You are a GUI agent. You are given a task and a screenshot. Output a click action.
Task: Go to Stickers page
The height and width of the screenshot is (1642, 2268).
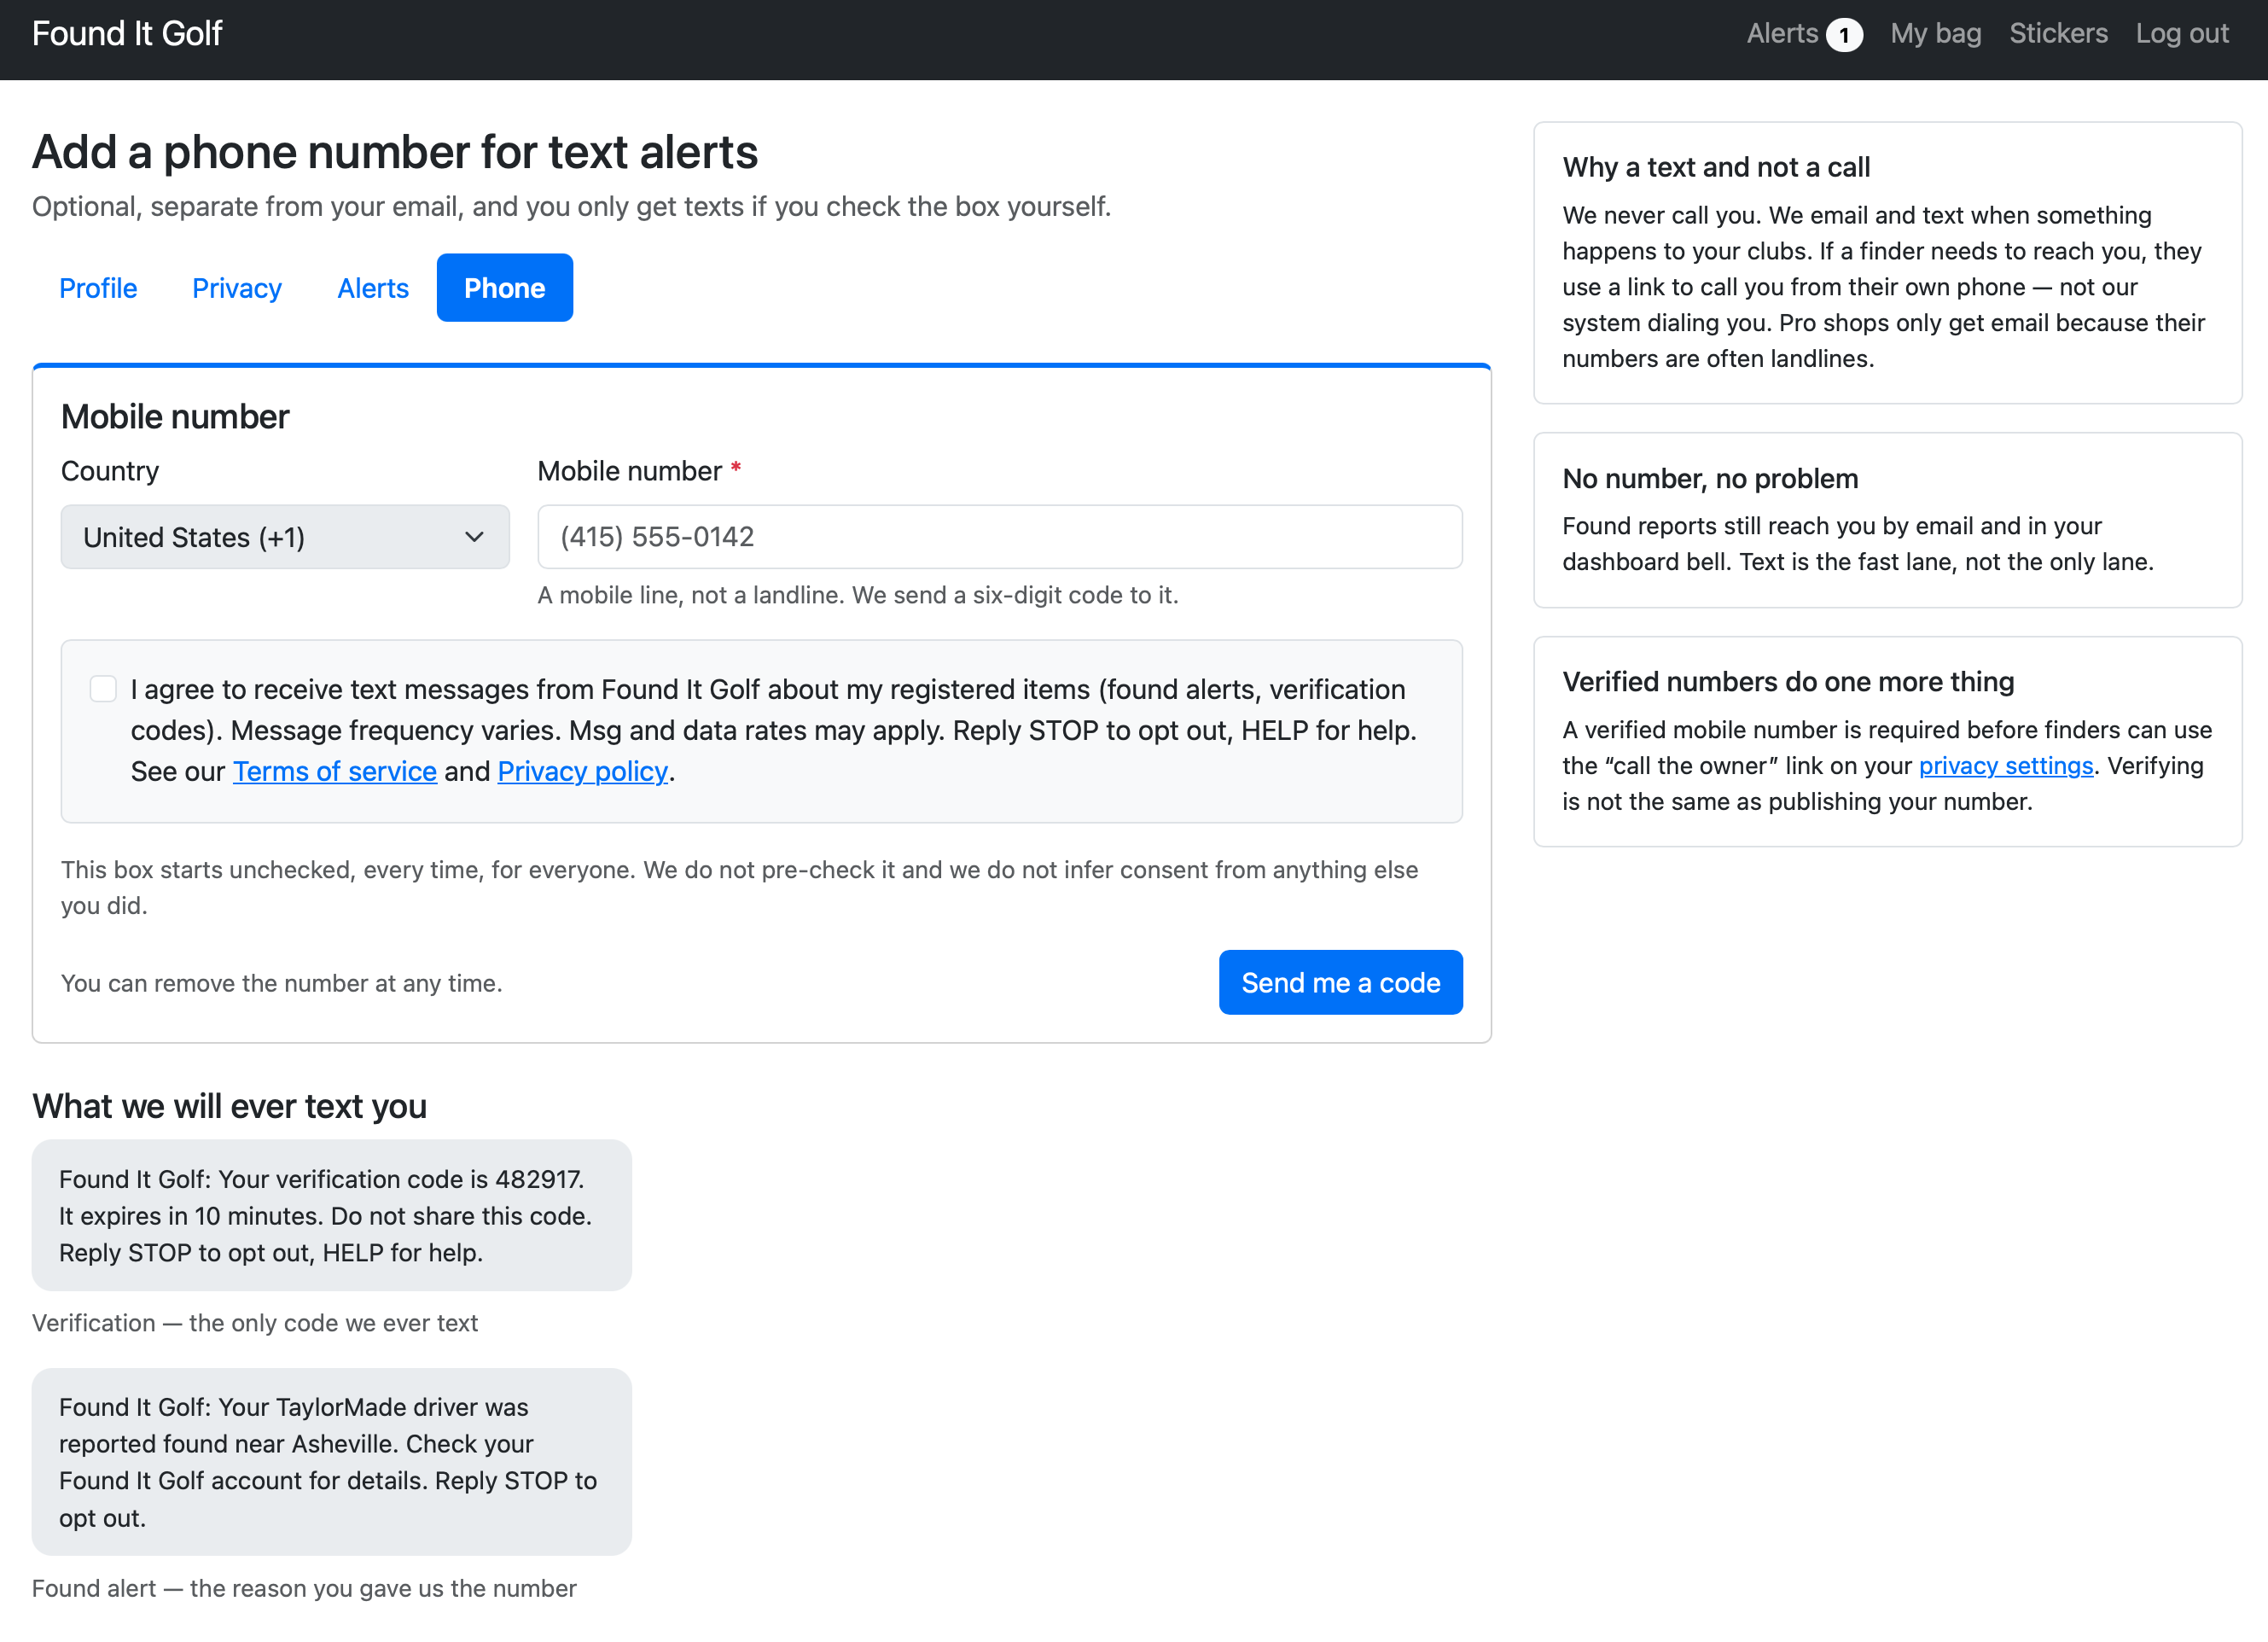coord(2058,34)
